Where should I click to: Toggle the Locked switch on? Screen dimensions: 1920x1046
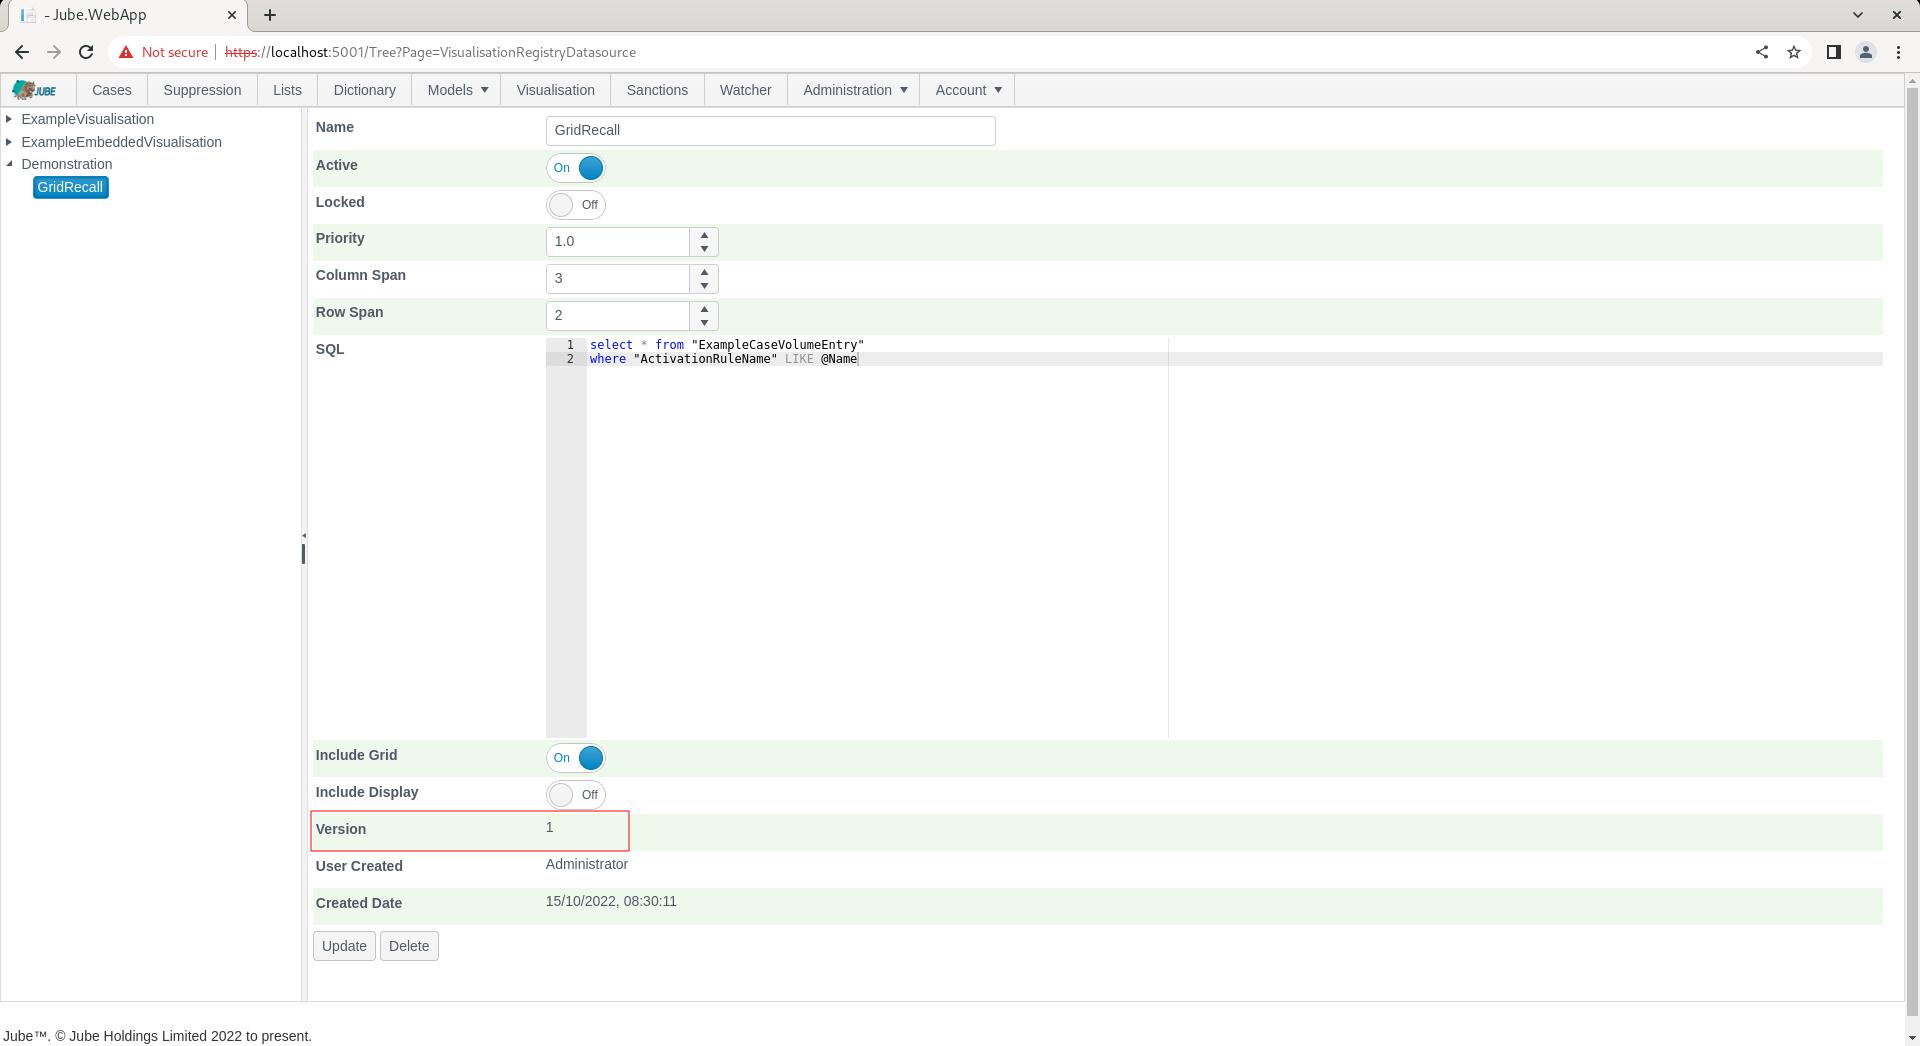(576, 205)
